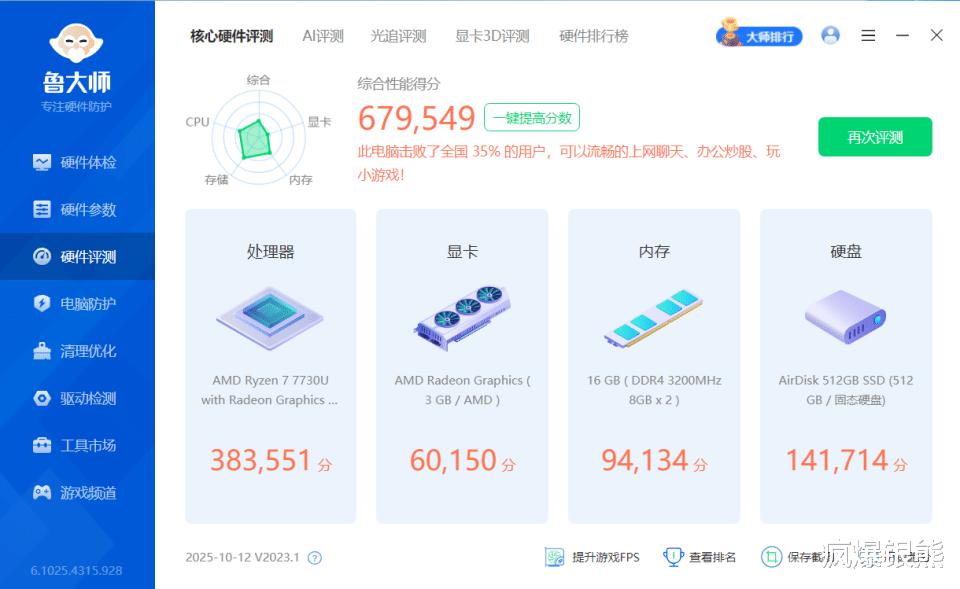
Task: Click the 内存 RAM stick image
Action: pyautogui.click(x=653, y=318)
